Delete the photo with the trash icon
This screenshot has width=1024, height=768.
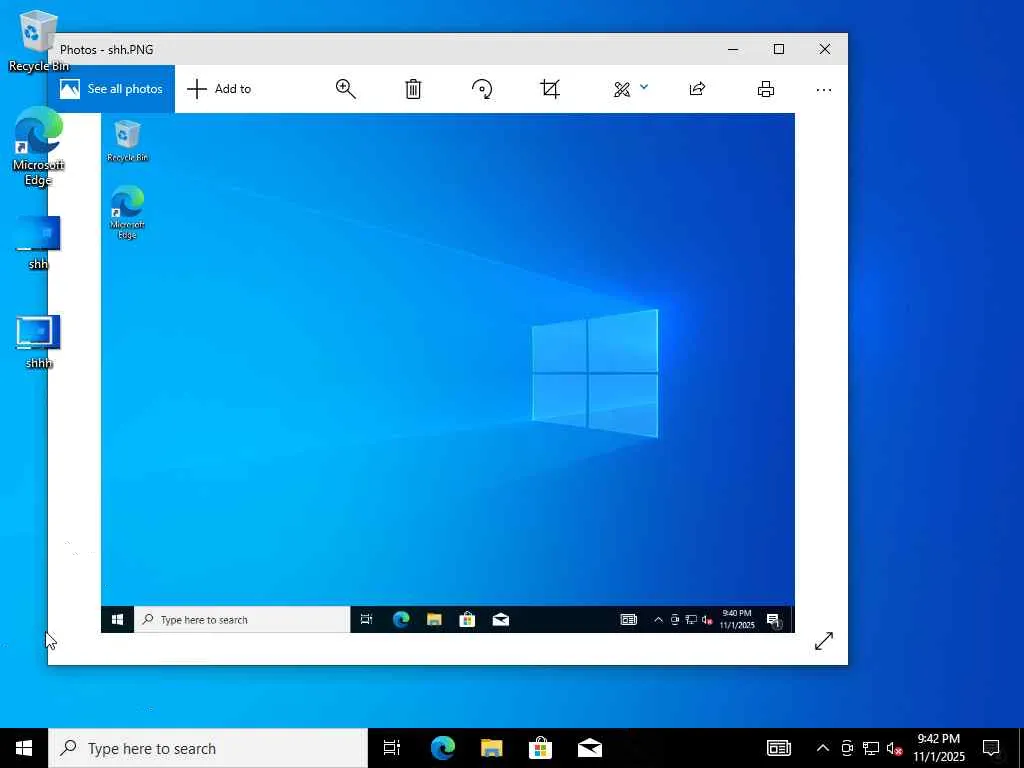413,89
